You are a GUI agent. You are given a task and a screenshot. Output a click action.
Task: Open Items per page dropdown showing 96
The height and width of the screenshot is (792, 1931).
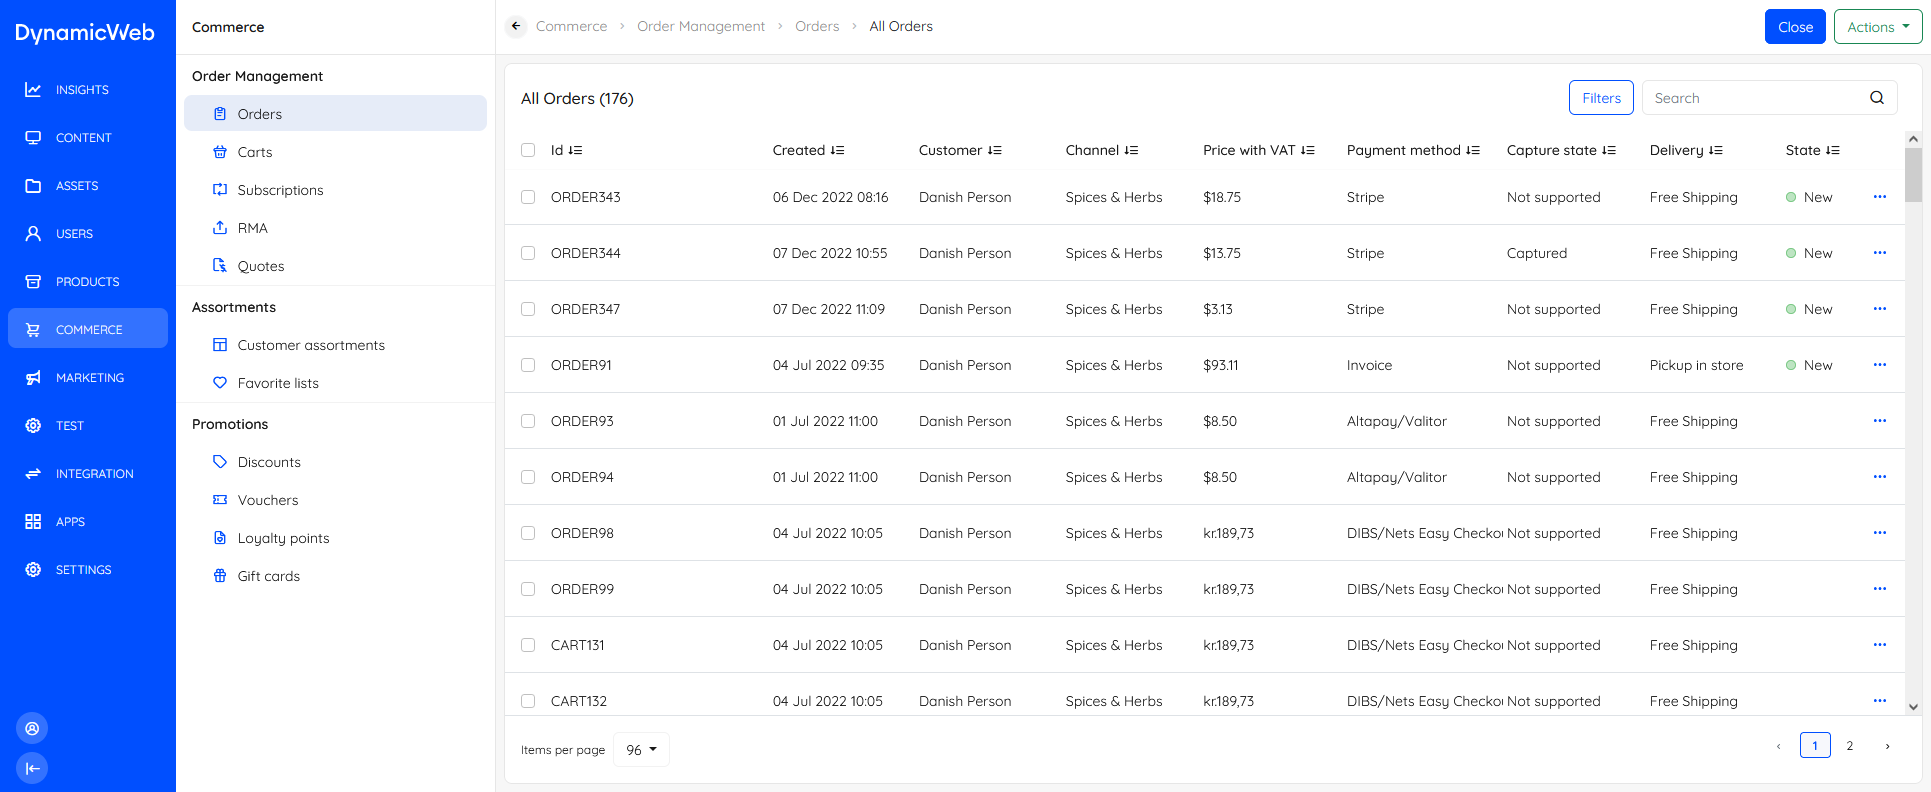(x=641, y=750)
